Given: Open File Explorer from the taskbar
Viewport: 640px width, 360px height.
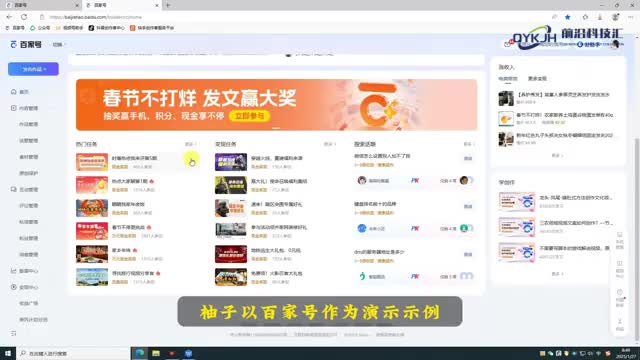Looking at the screenshot, I should click(x=156, y=353).
